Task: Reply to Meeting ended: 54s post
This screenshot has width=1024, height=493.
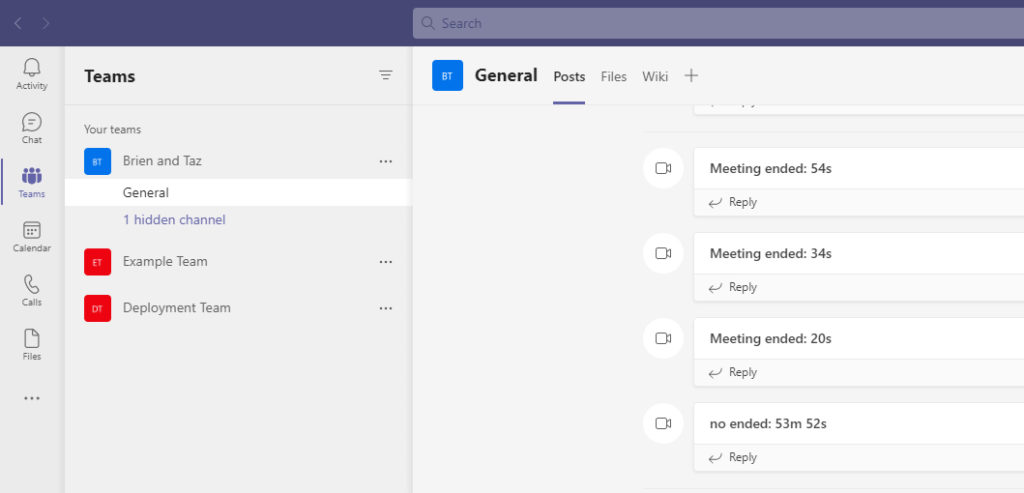Action: pyautogui.click(x=733, y=202)
